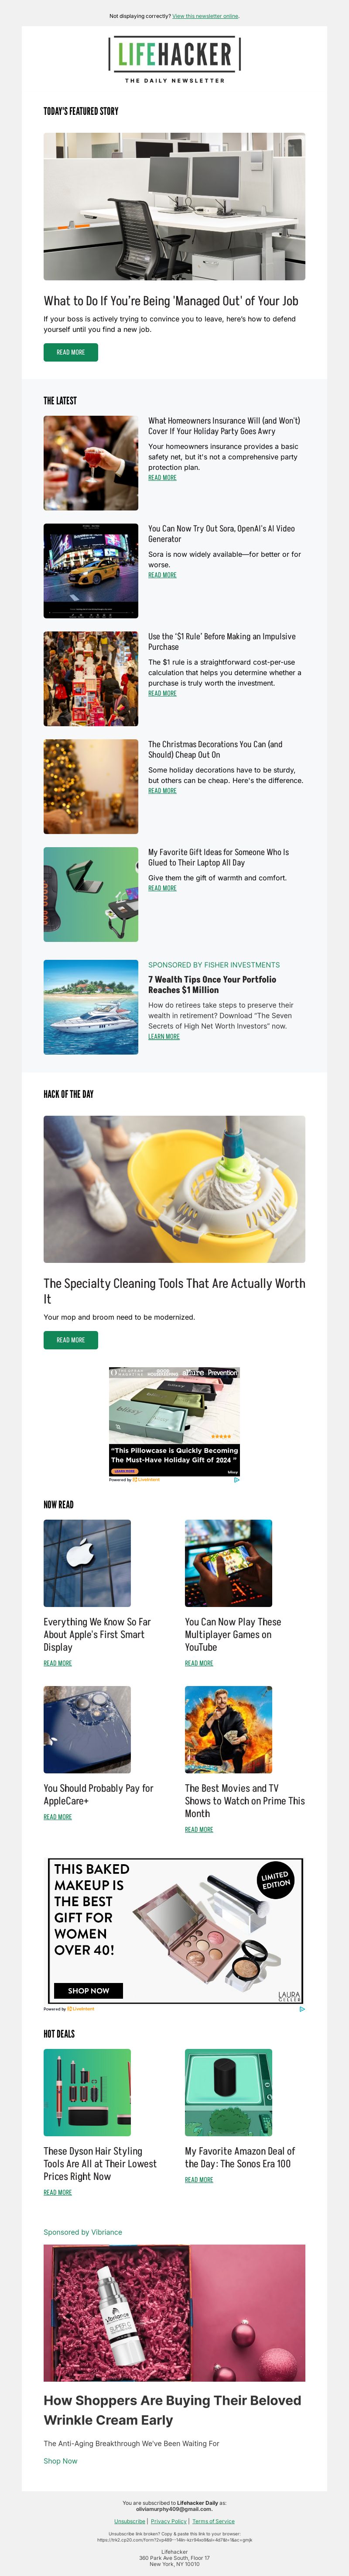The width and height of the screenshot is (349, 2576).
Task: Click Read More under '$1 Rule' article
Action: [x=162, y=693]
